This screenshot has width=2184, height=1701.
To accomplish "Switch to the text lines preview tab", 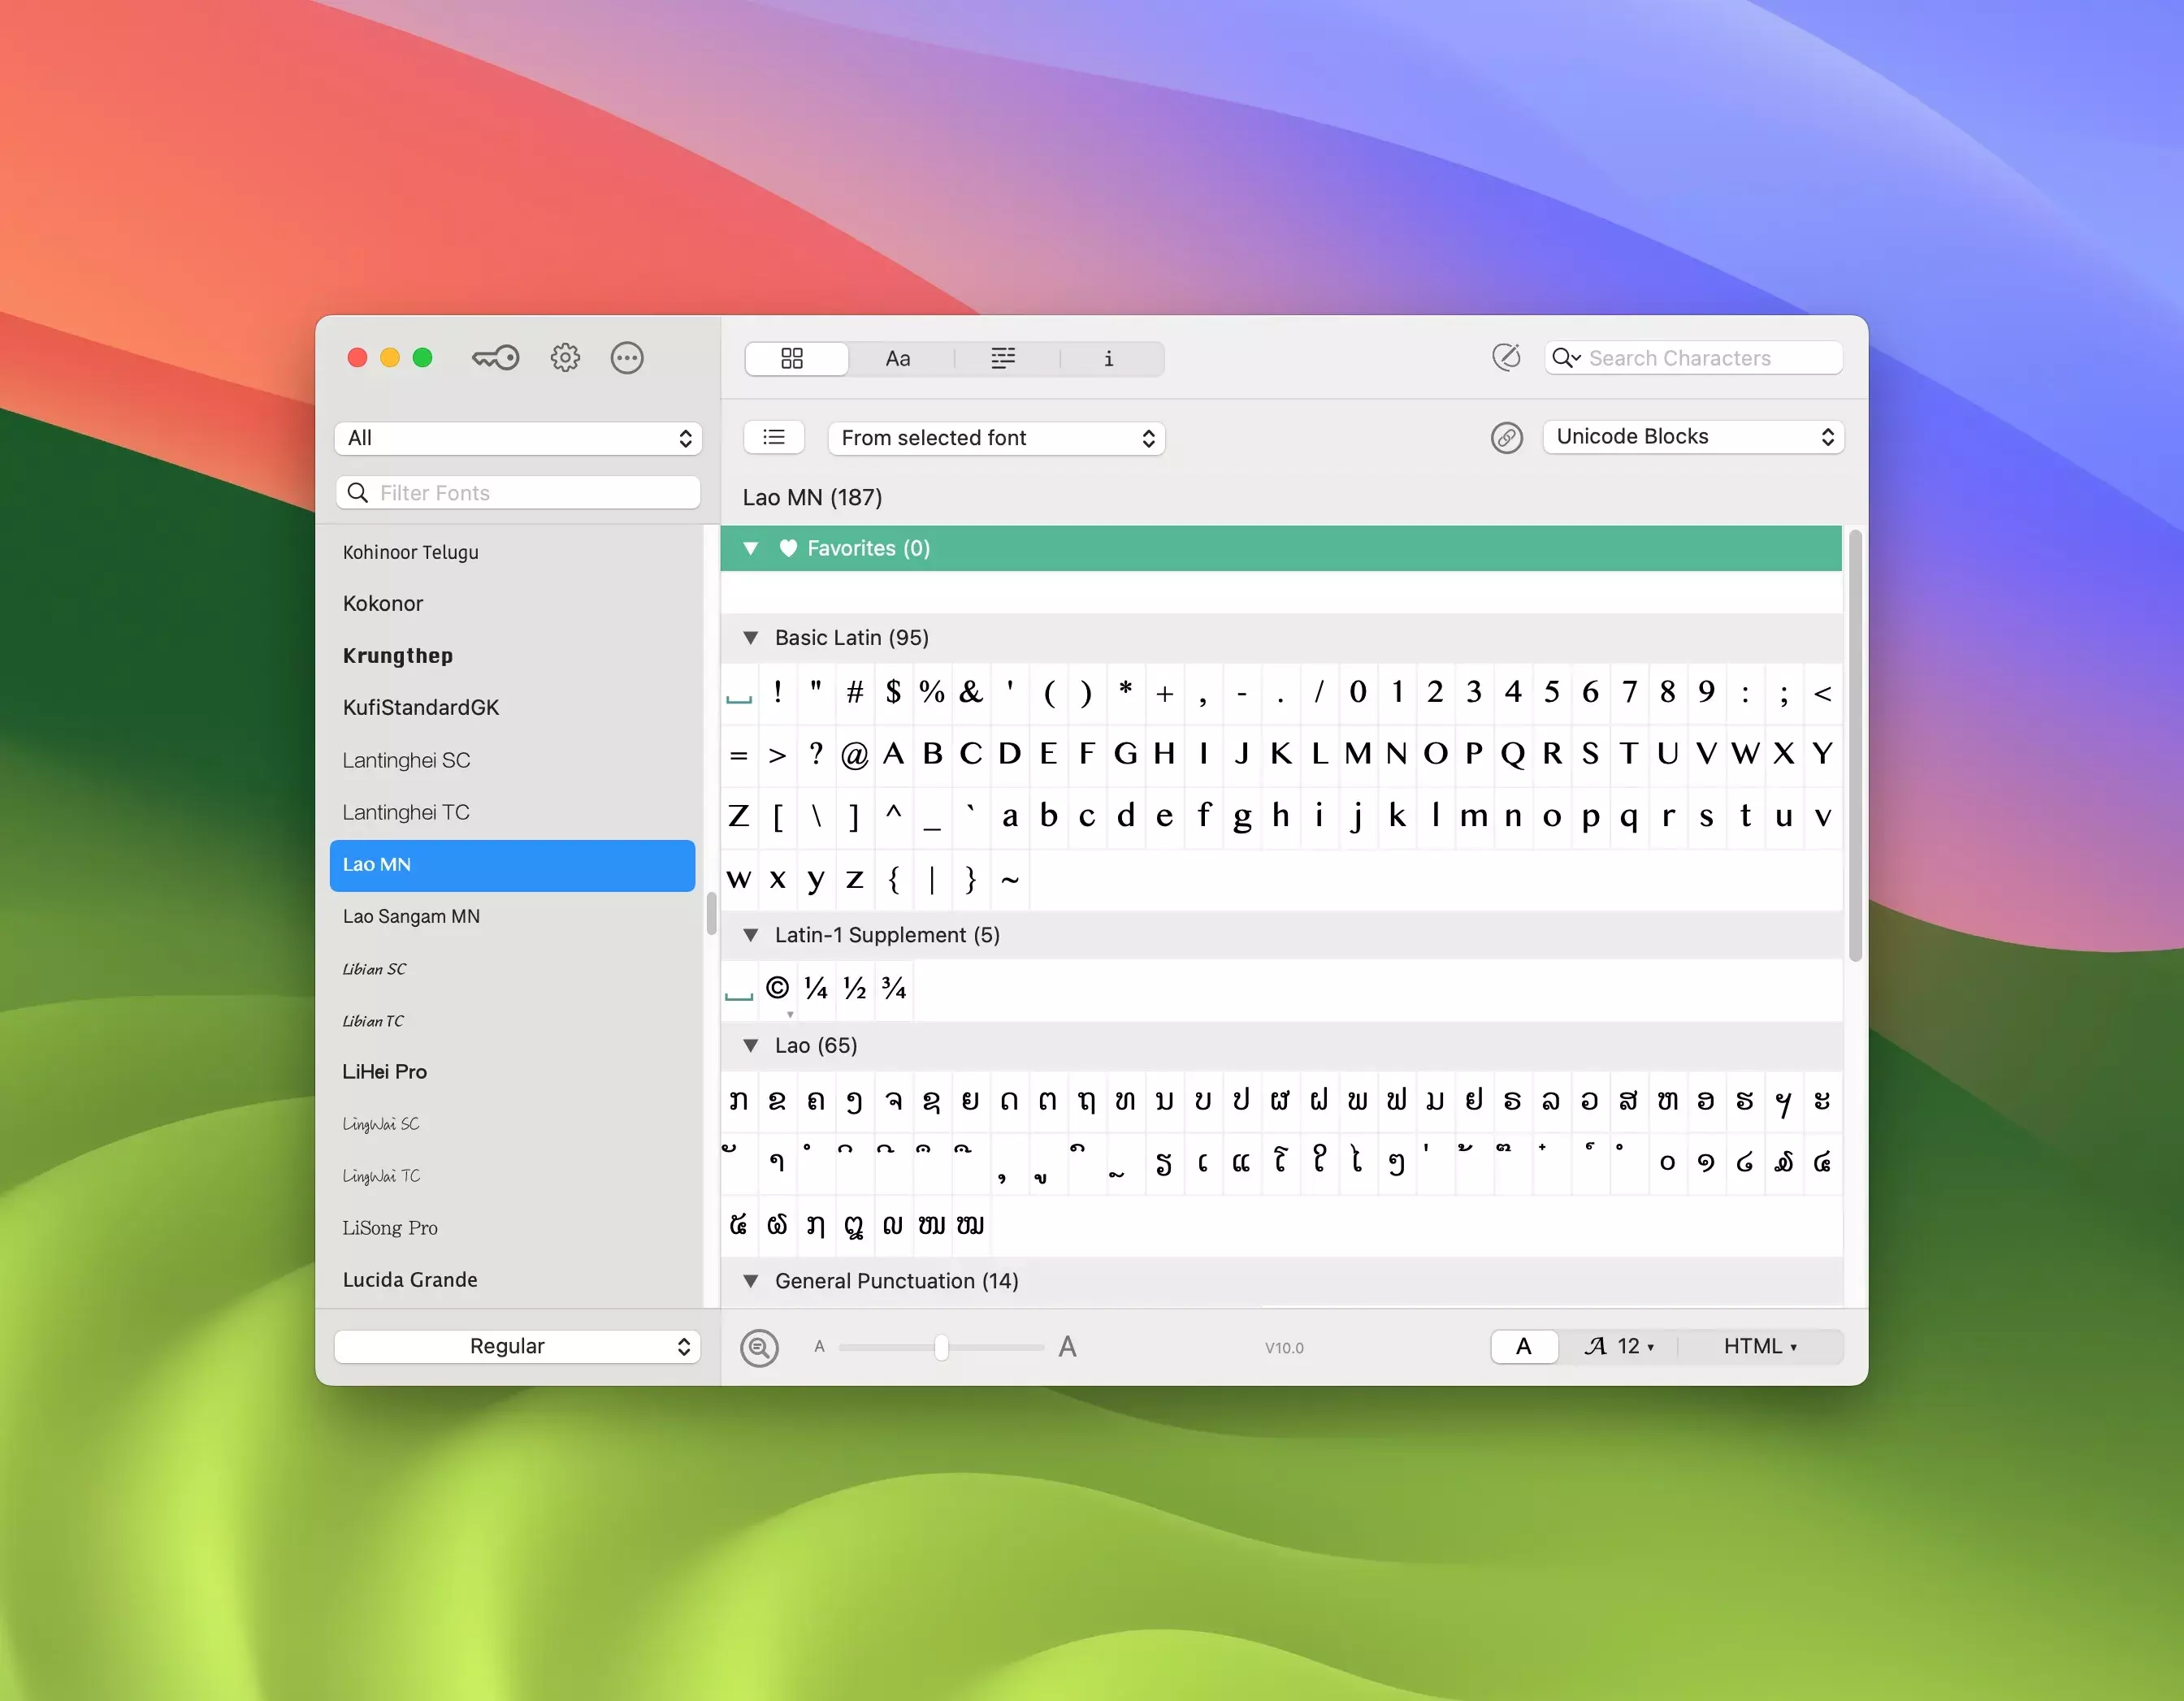I will tap(1003, 358).
